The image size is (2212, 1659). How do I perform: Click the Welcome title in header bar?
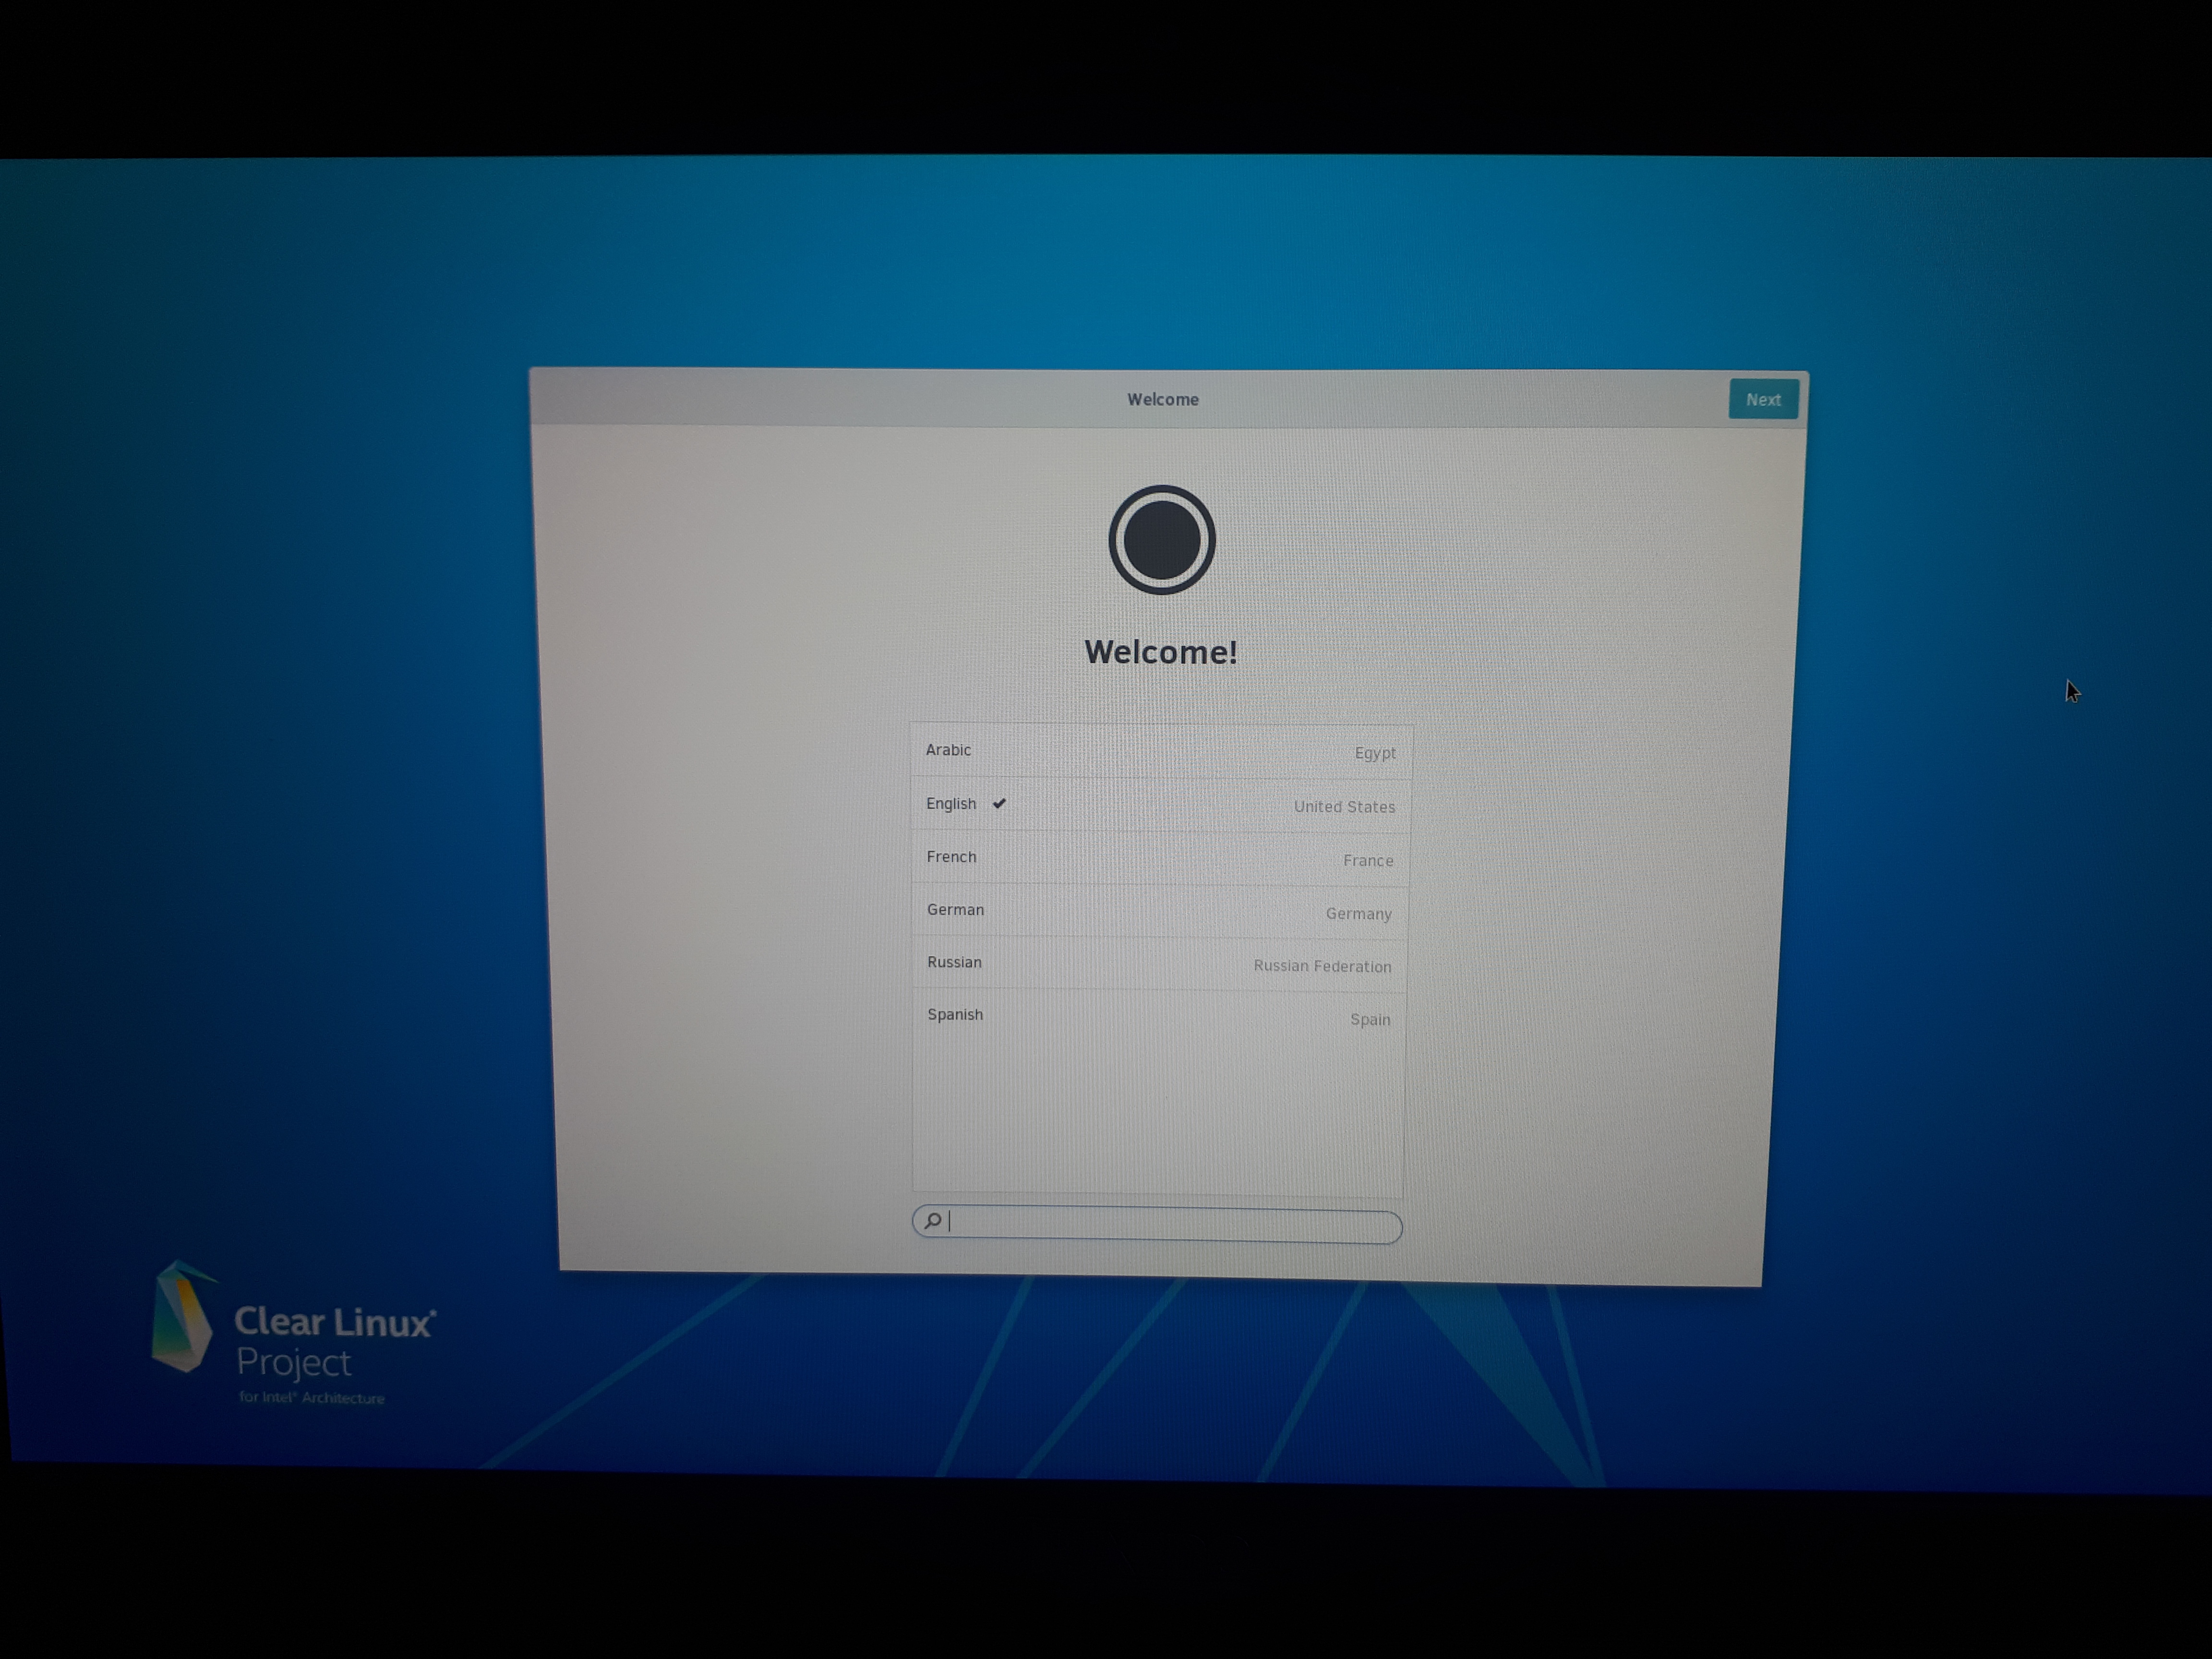[x=1162, y=399]
